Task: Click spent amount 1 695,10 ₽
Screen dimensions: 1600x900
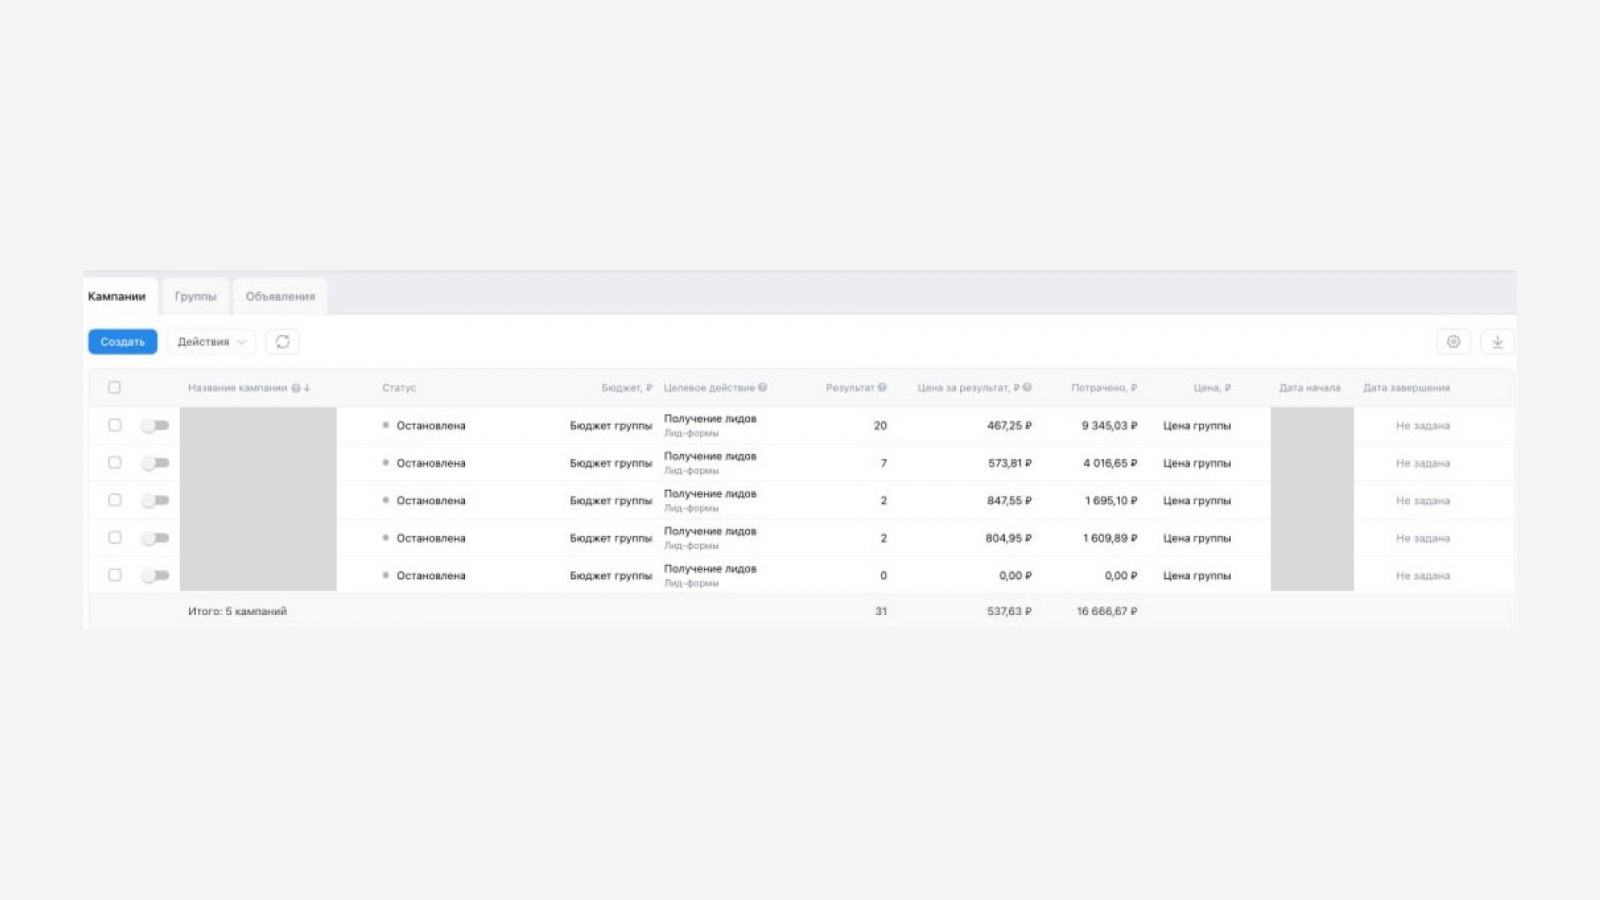Action: 1111,501
